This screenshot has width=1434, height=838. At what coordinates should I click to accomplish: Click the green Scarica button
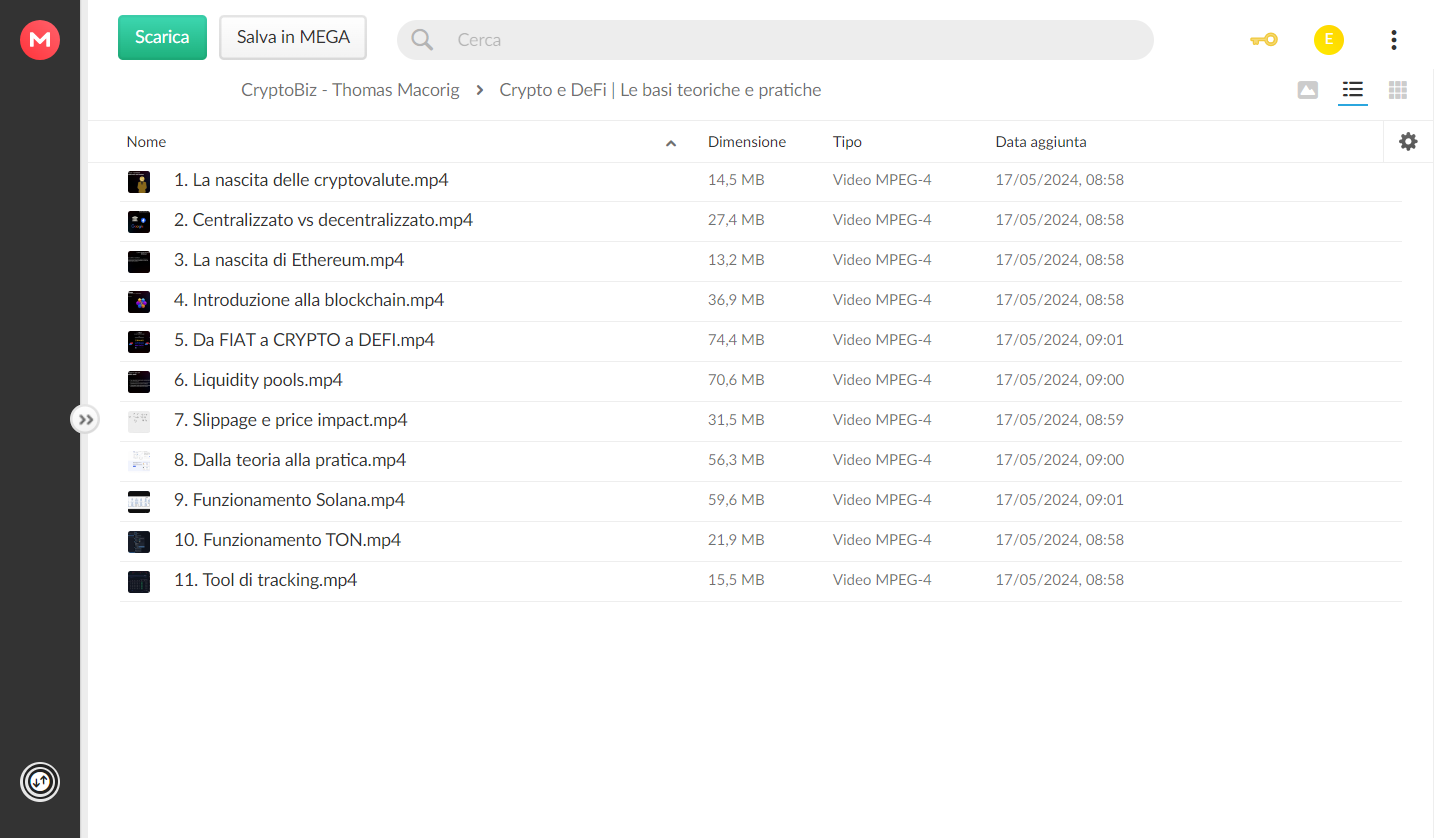[x=162, y=37]
